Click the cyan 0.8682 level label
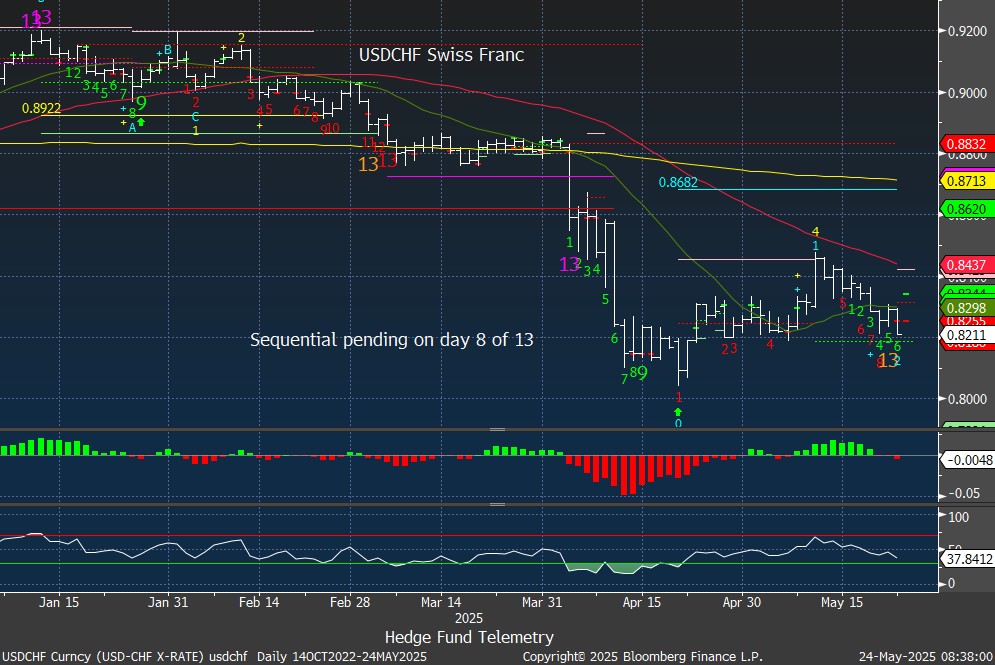 click(678, 183)
